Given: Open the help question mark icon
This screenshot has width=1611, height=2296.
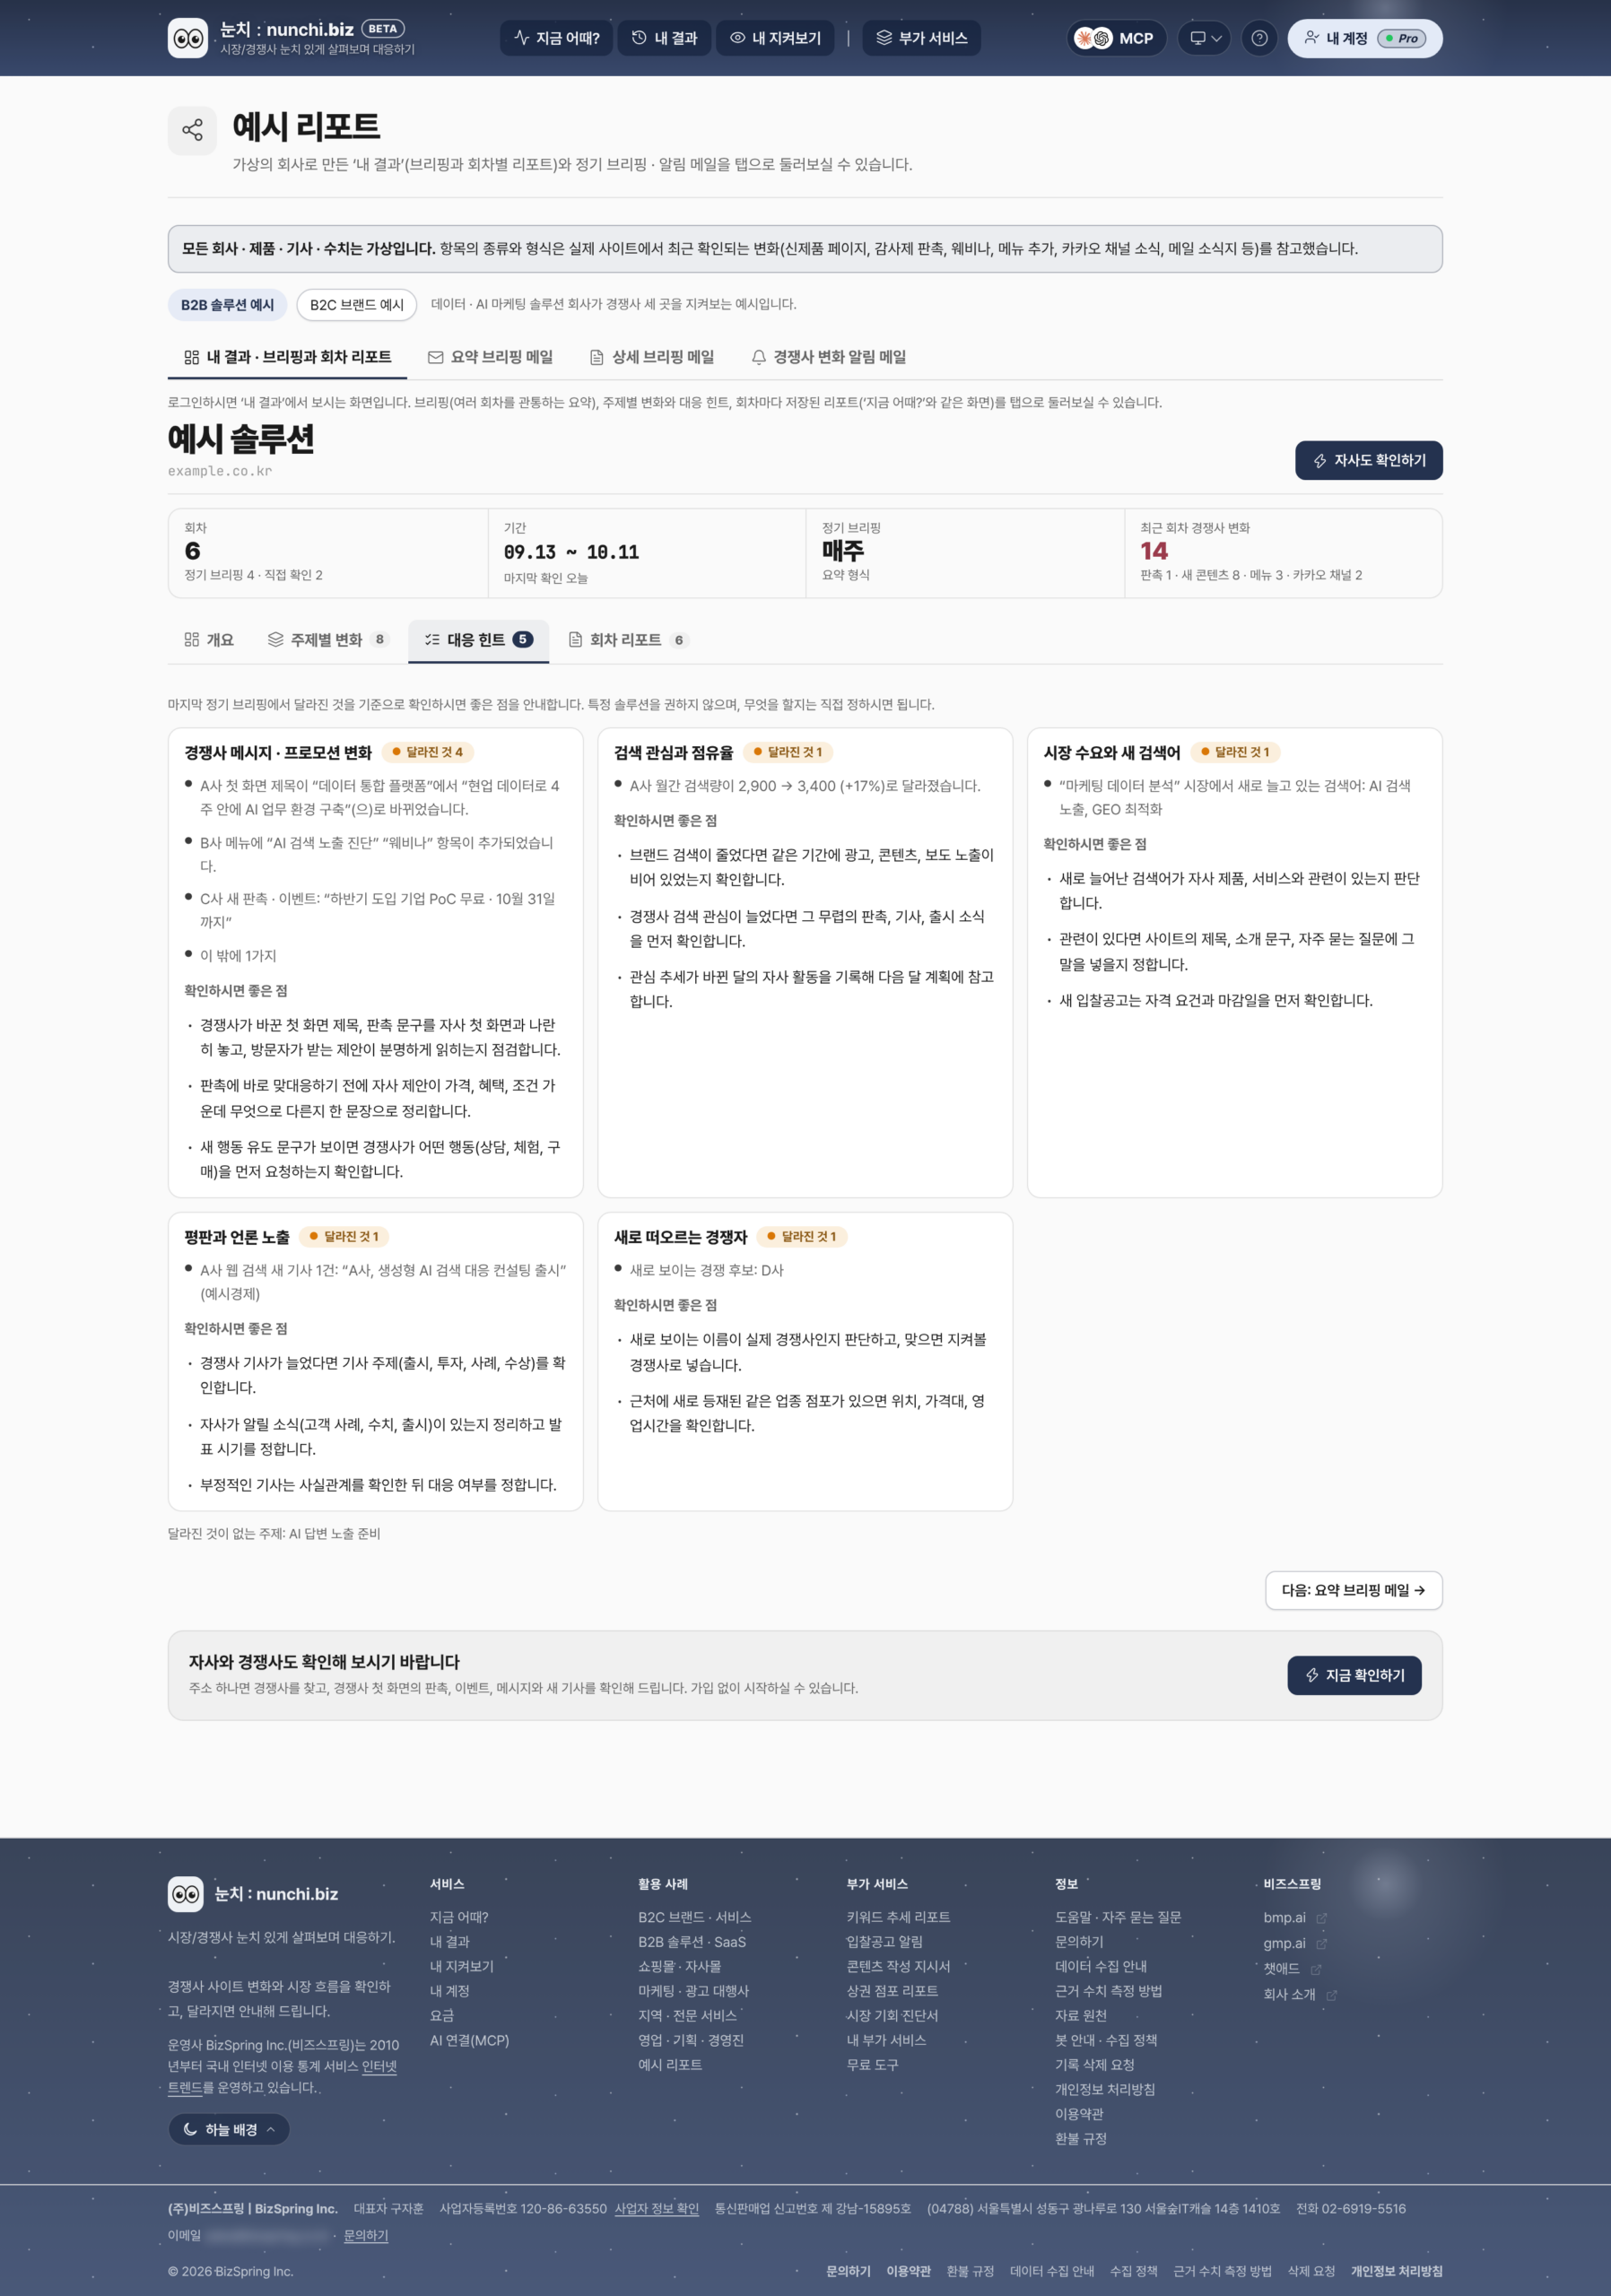Looking at the screenshot, I should click(1259, 38).
